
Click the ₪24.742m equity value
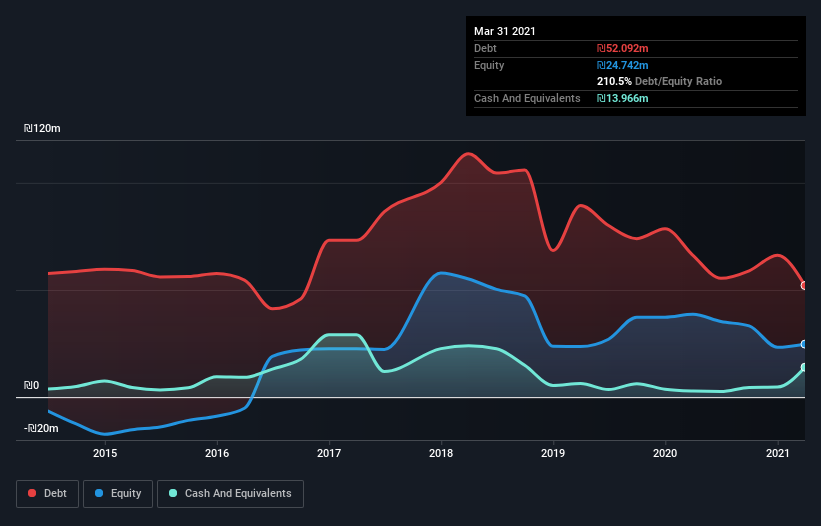tap(623, 65)
